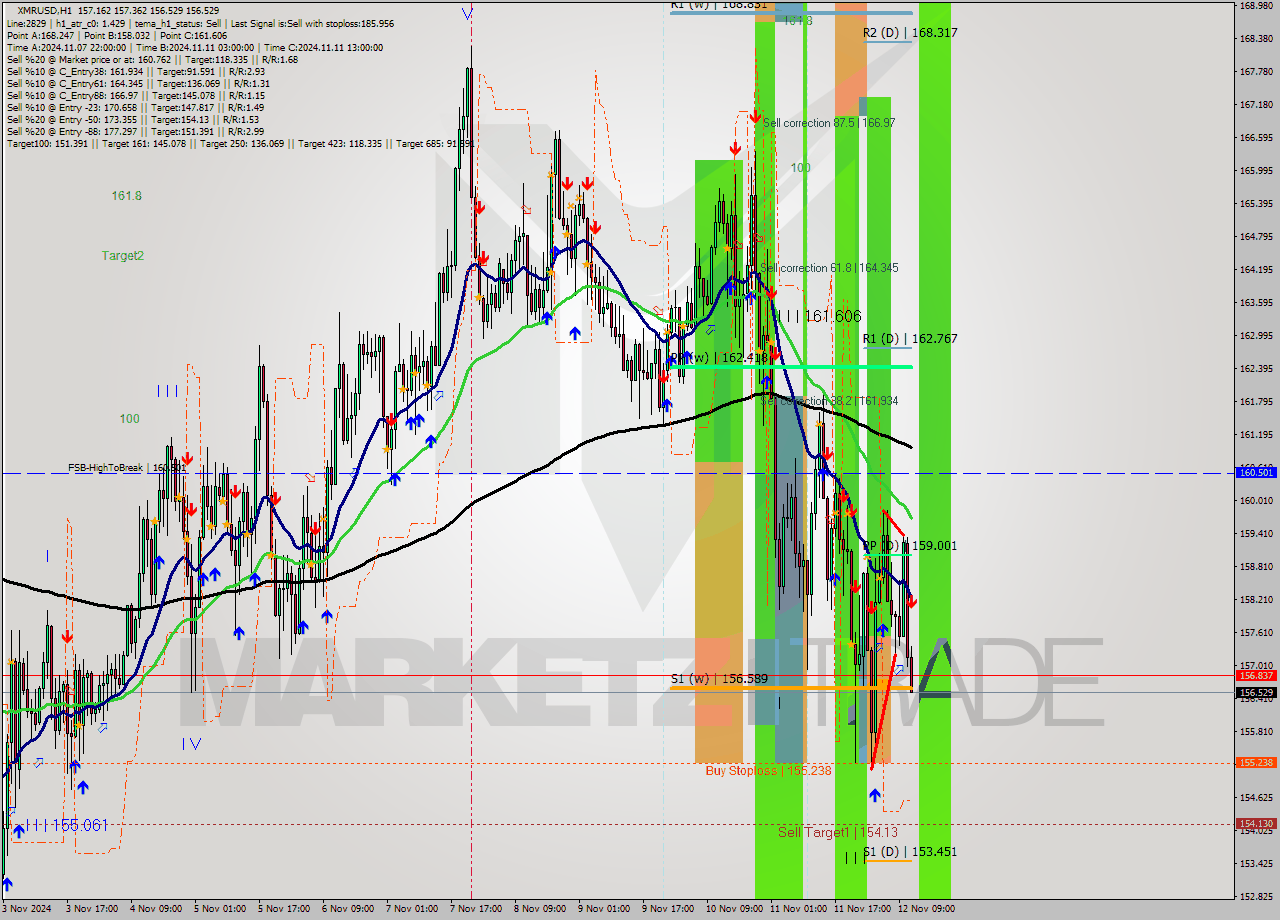The image size is (1280, 920).
Task: Click the 'Sell Target1 | 154.13' label
Action: (838, 832)
